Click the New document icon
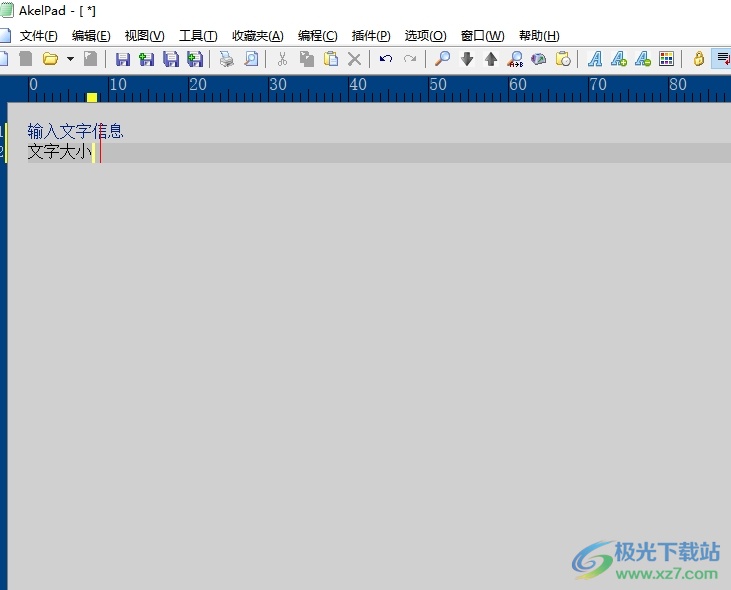The width and height of the screenshot is (731, 590). [x=4, y=59]
